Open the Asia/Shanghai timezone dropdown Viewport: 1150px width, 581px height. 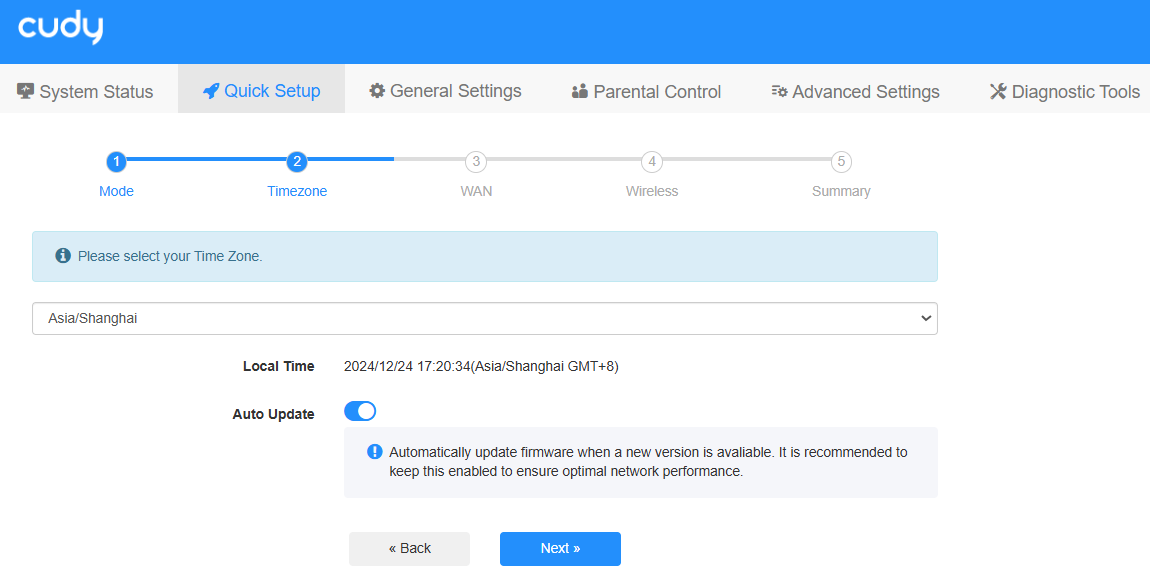coord(484,318)
